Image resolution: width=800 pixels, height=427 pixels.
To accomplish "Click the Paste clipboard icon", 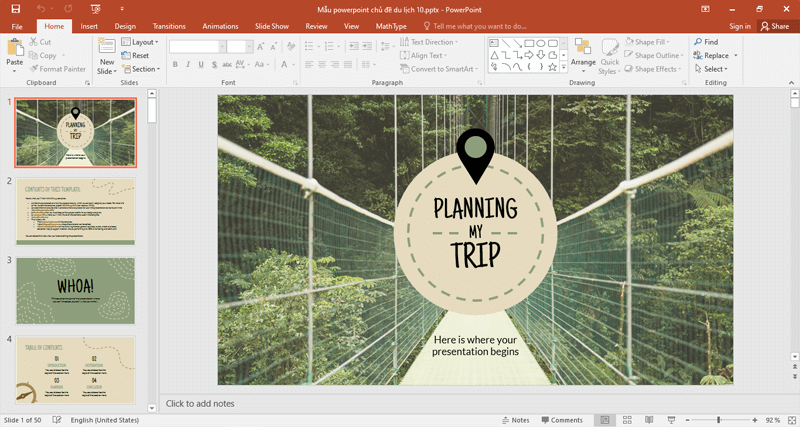I will (x=15, y=47).
